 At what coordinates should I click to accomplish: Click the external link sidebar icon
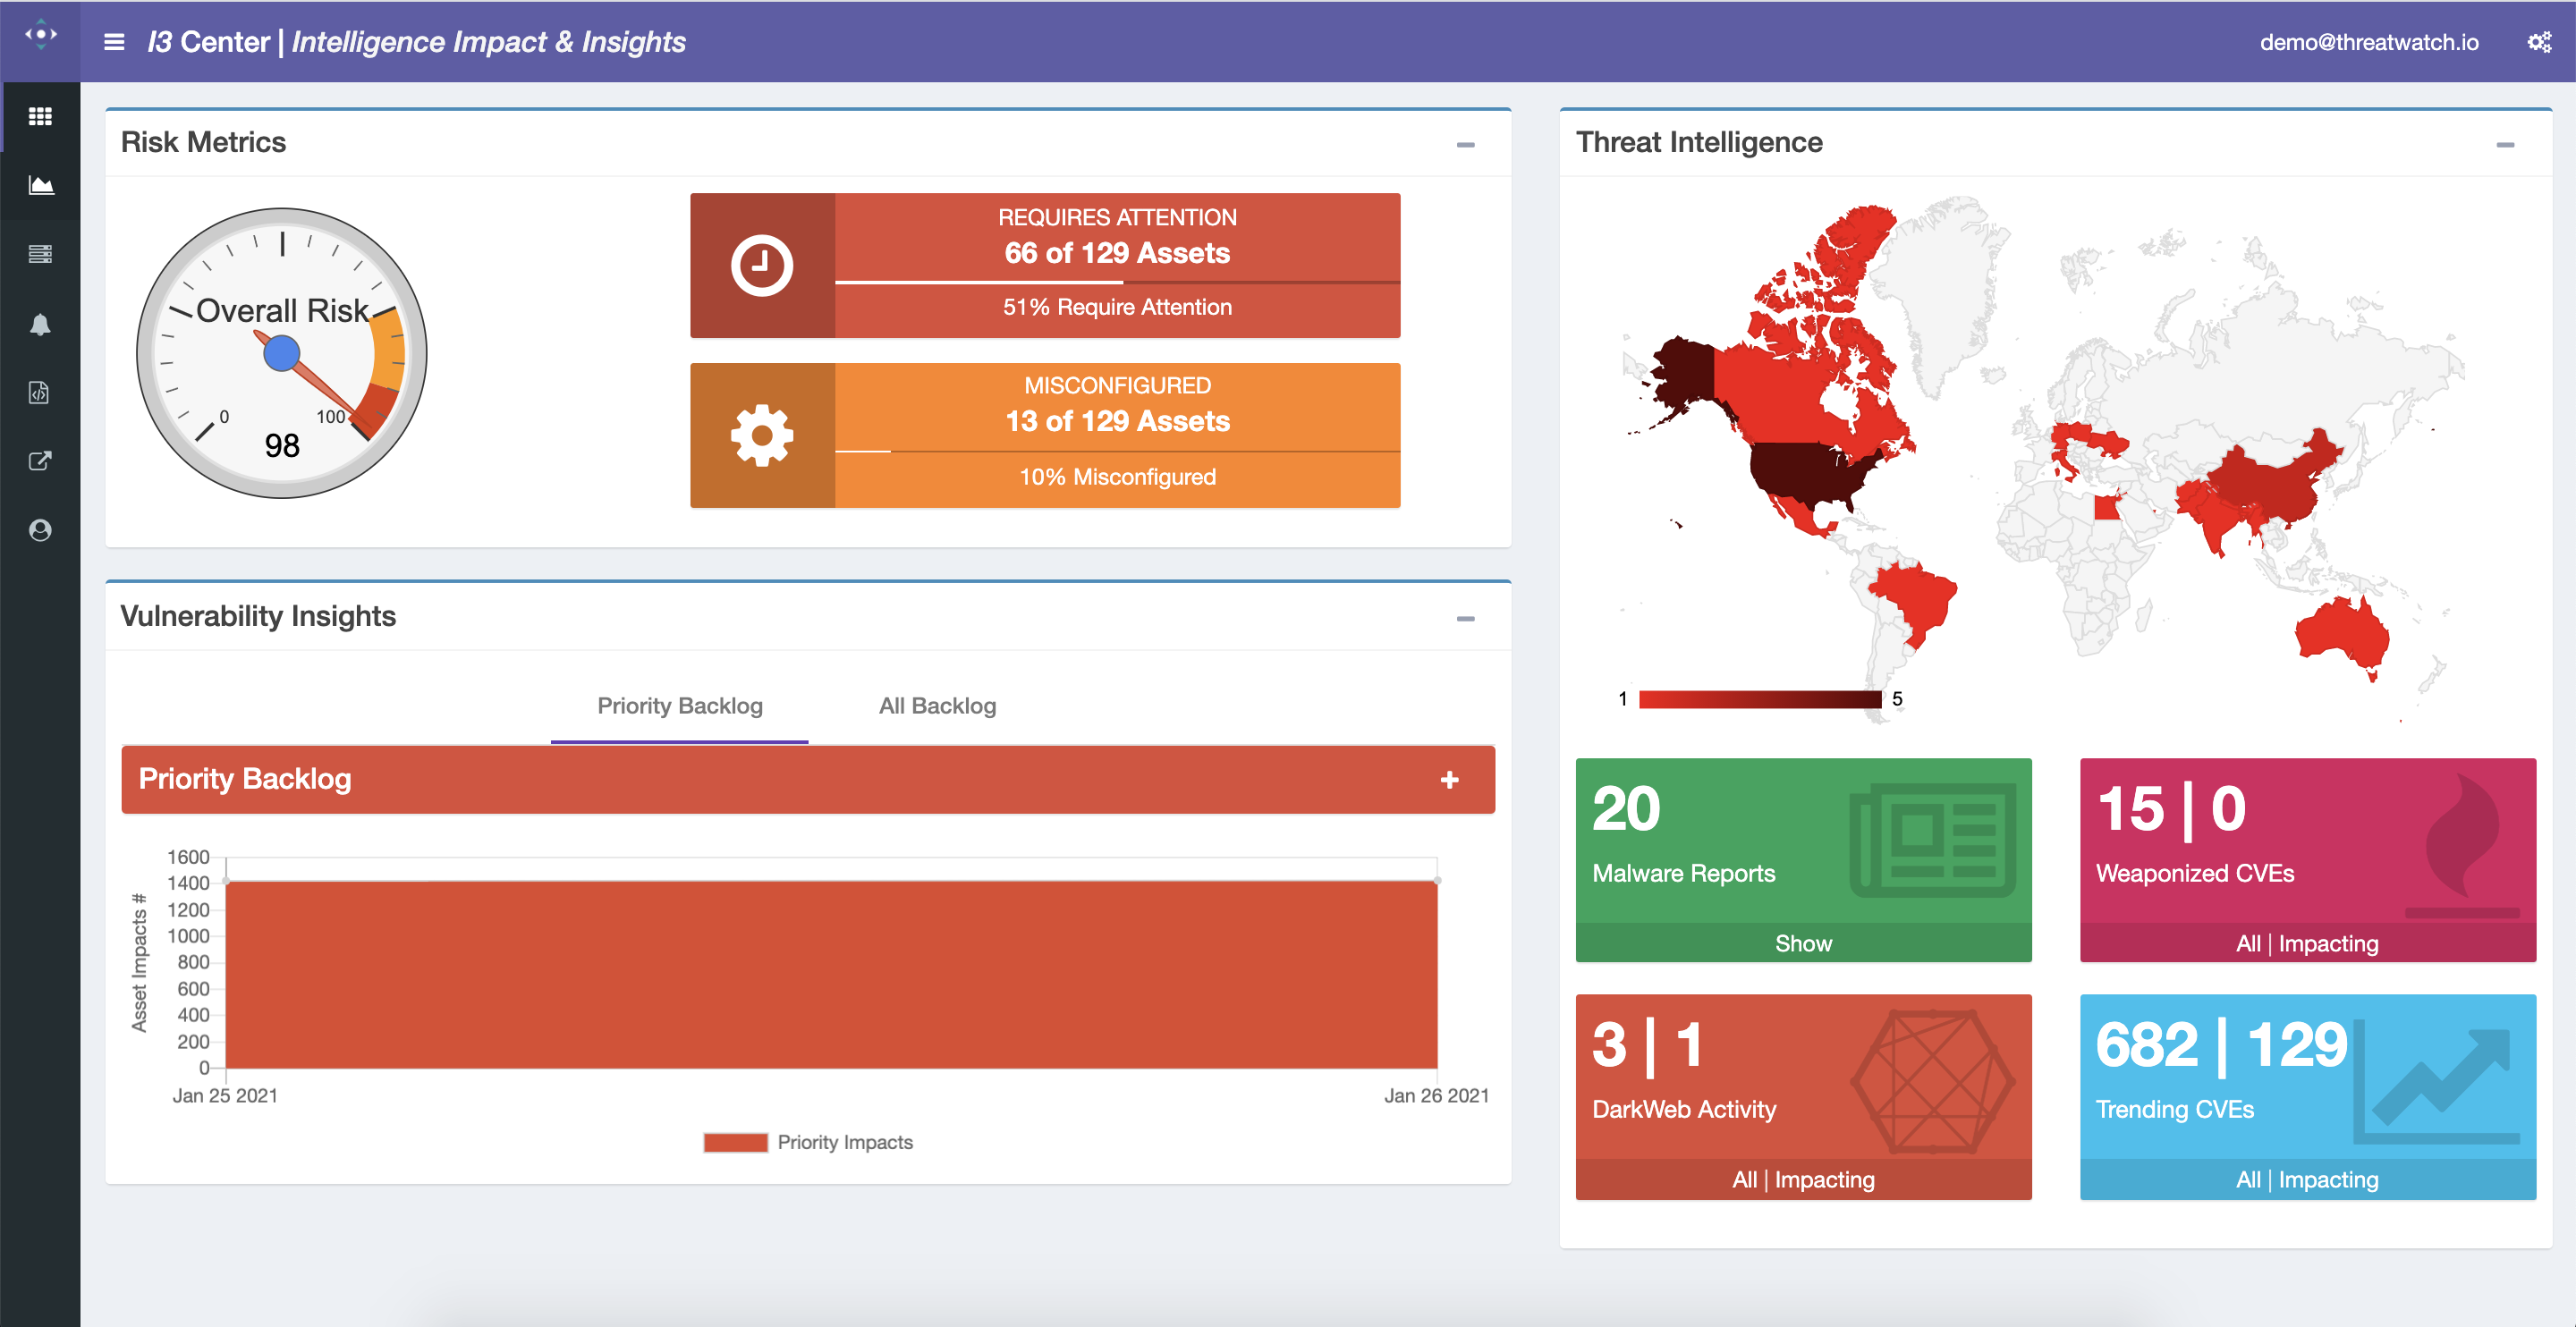(40, 461)
